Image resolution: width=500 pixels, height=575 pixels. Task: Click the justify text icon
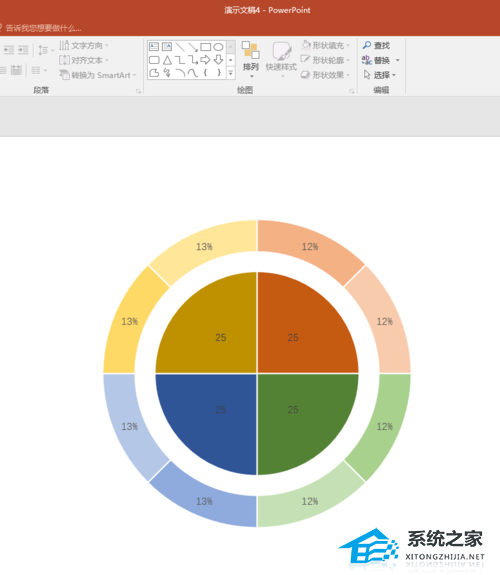click(x=3, y=70)
